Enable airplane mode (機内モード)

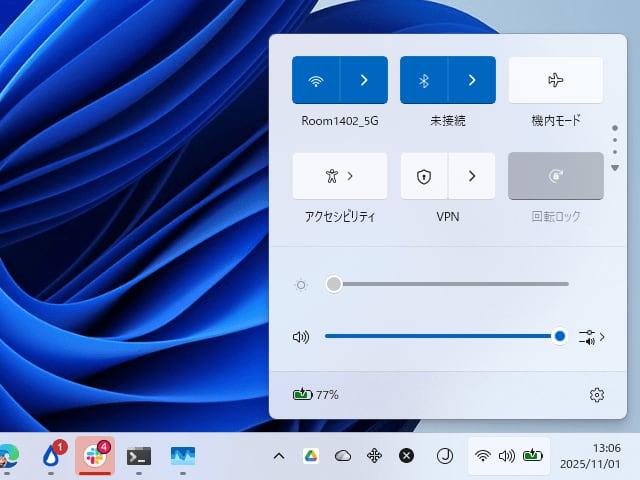tap(555, 80)
